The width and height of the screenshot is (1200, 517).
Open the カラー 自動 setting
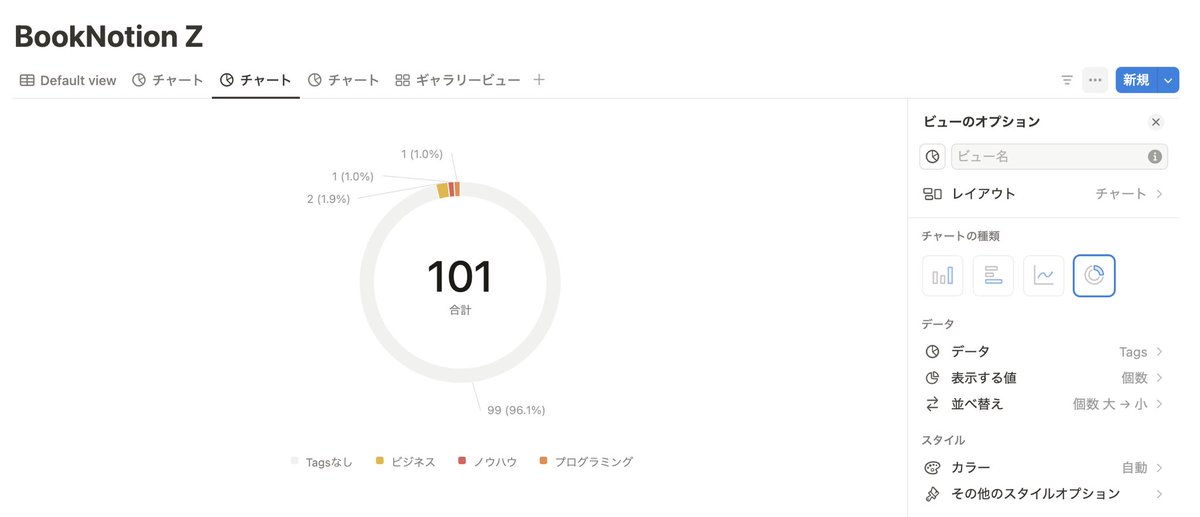click(1044, 468)
